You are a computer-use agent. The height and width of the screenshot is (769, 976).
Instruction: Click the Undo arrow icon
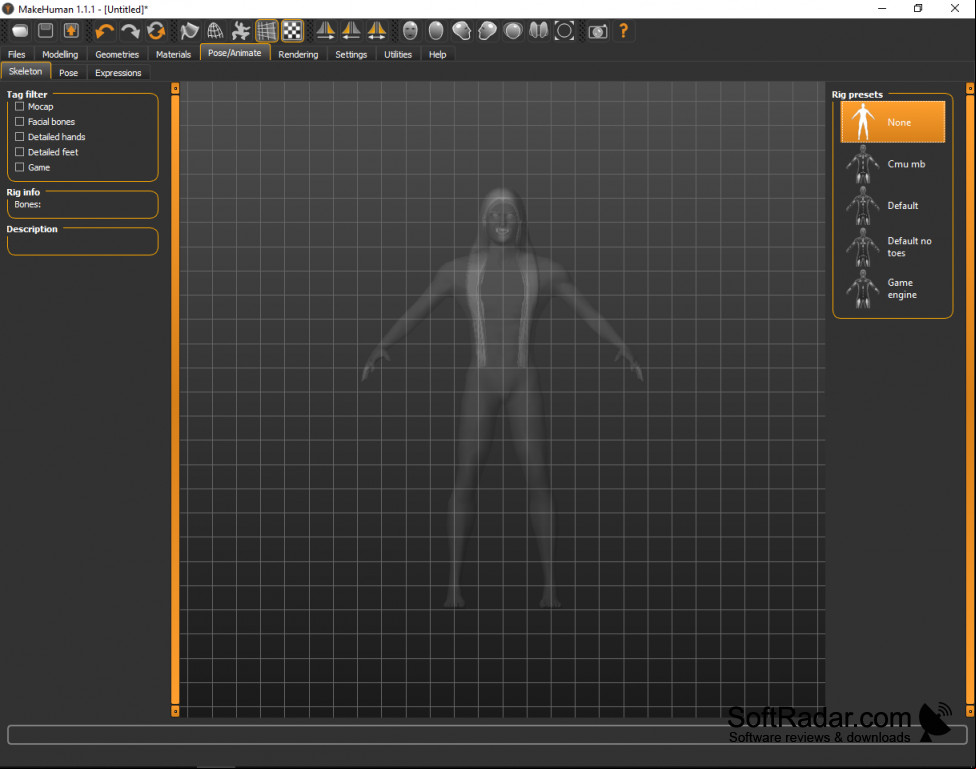click(x=105, y=31)
